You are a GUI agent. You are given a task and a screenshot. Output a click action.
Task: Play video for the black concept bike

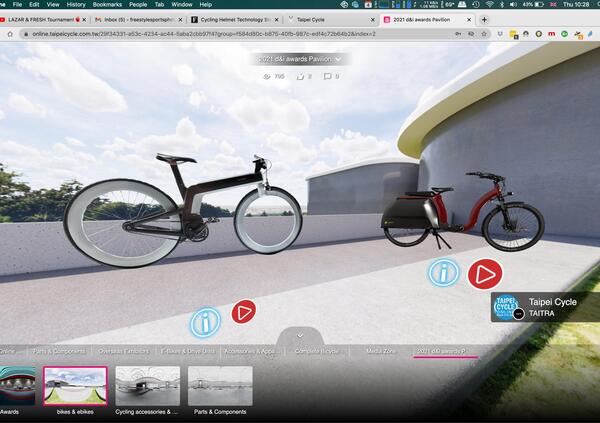pos(243,312)
